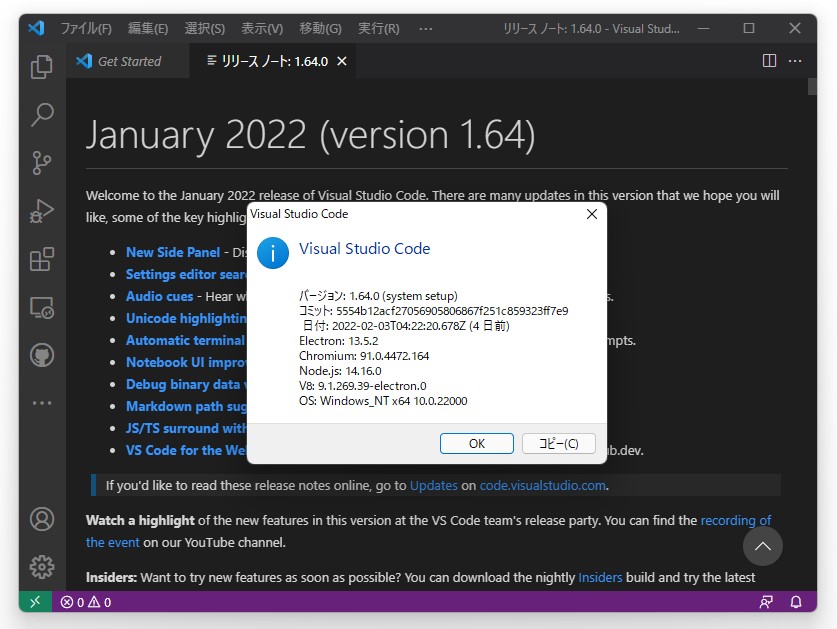Click the scroll-to-top arrow button
The image size is (837, 629).
click(x=763, y=546)
